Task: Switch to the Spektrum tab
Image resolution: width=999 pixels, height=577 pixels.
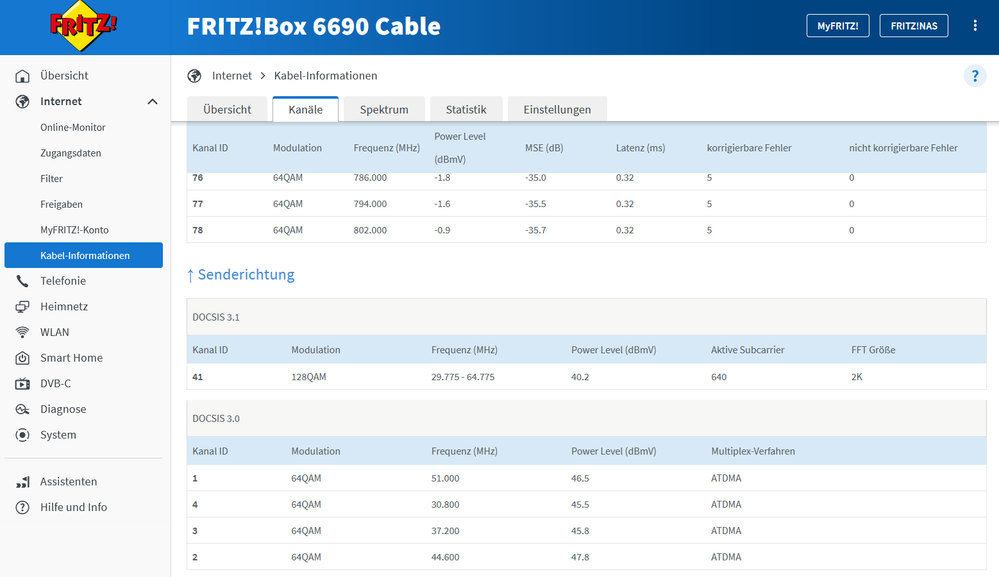Action: point(383,108)
